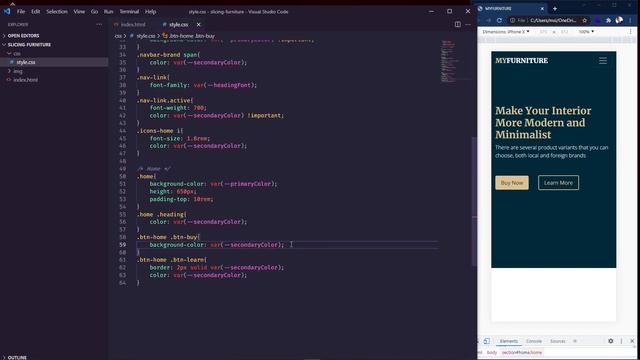The width and height of the screenshot is (640, 360).
Task: Open the Edit menu
Action: click(36, 11)
